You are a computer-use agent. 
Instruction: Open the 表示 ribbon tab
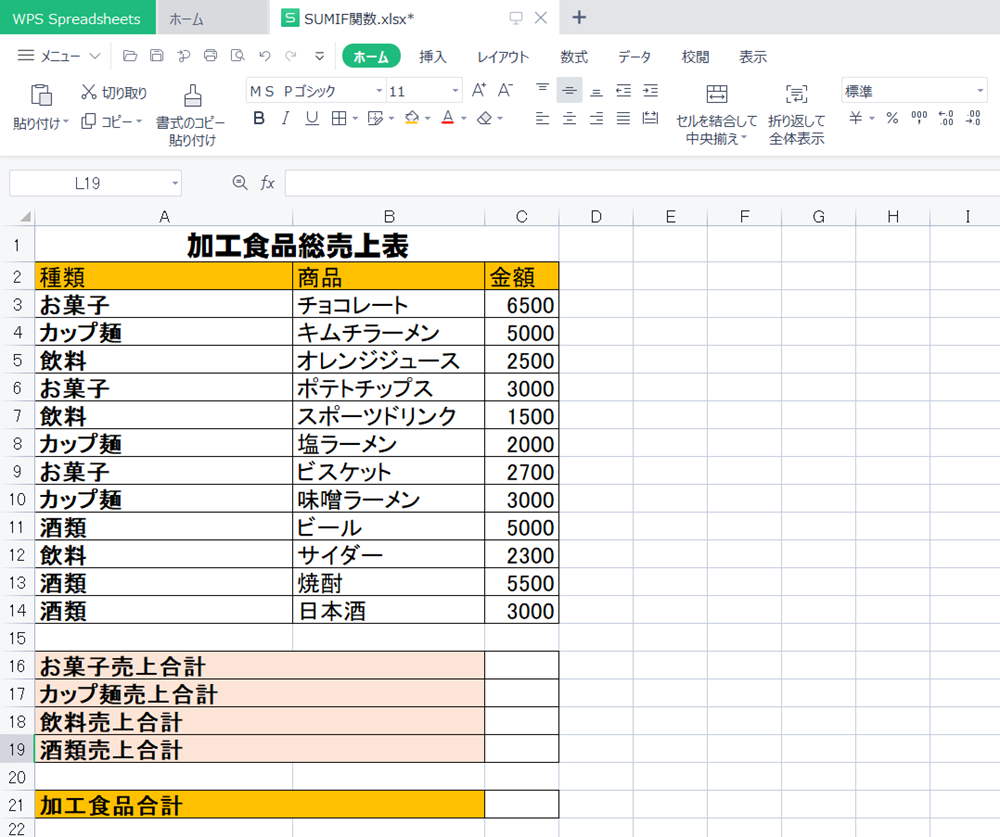pyautogui.click(x=753, y=56)
